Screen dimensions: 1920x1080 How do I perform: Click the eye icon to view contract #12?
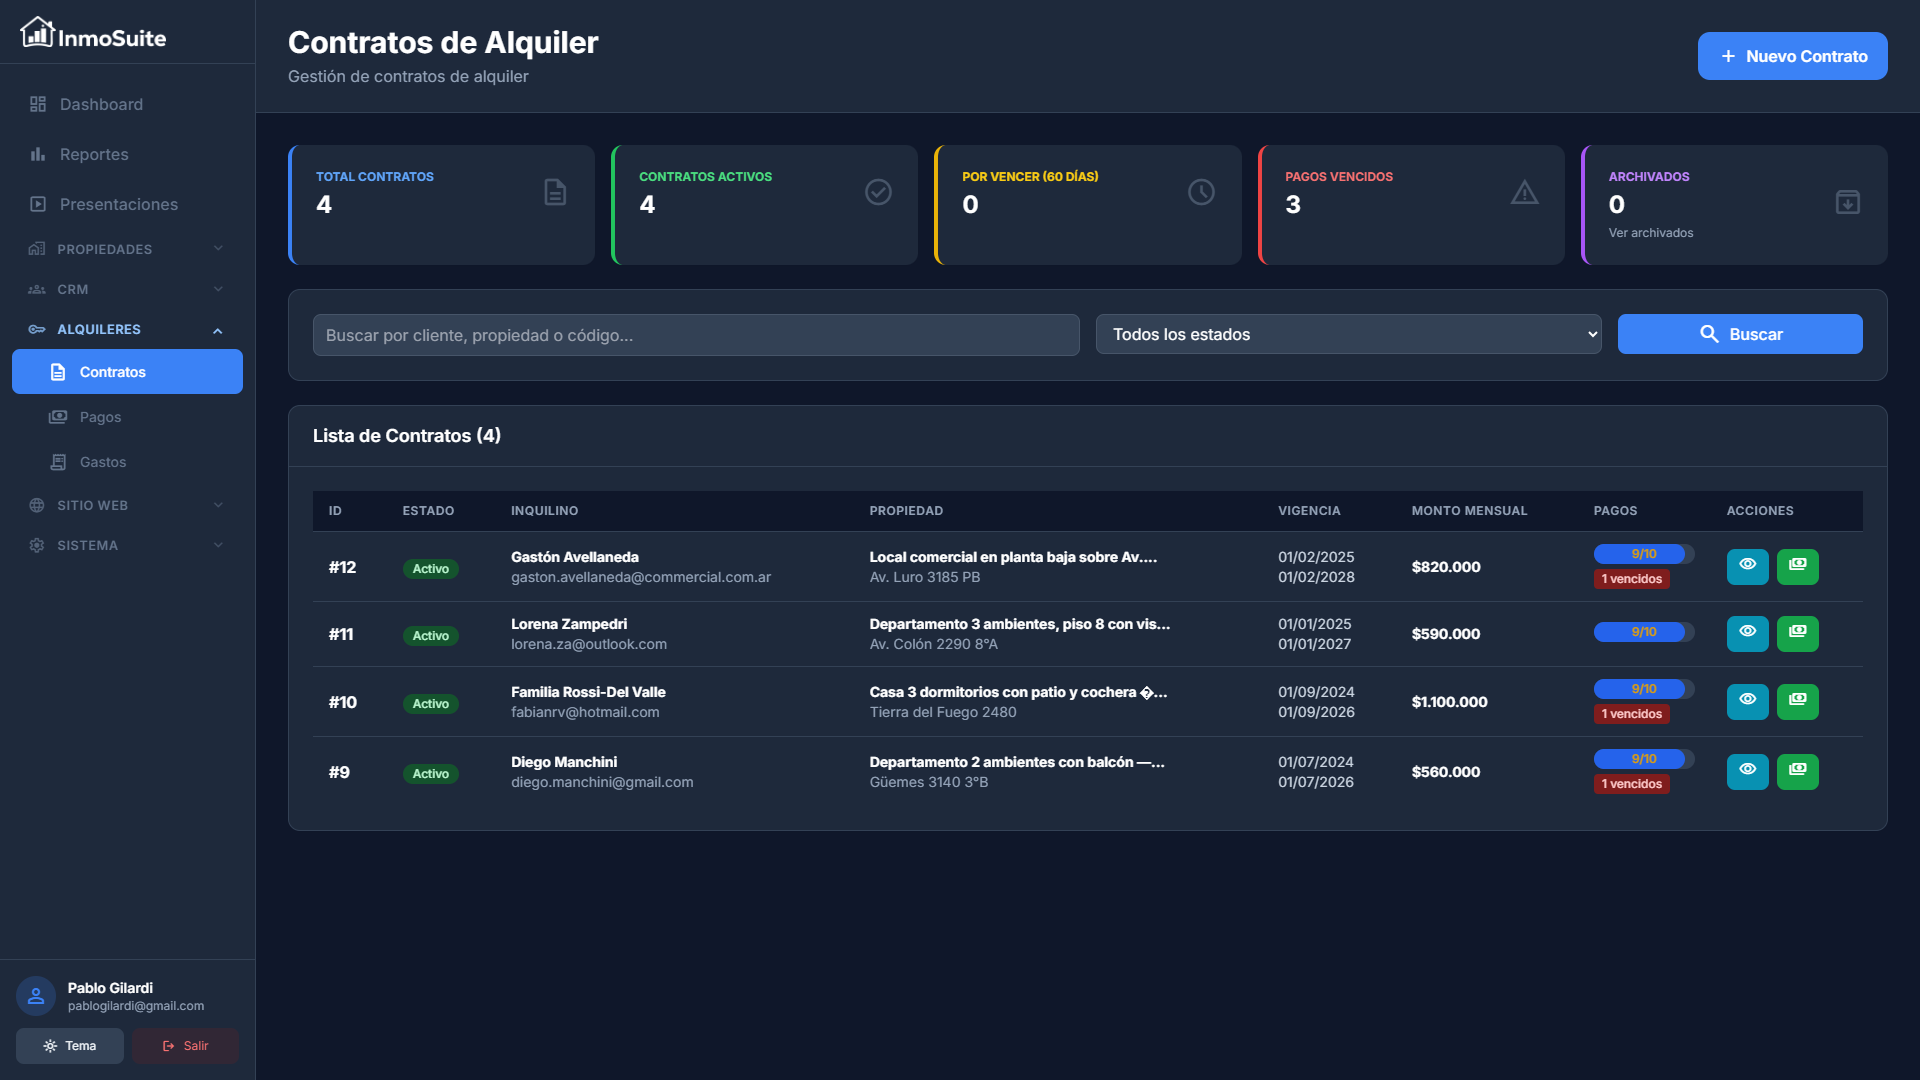click(1747, 566)
